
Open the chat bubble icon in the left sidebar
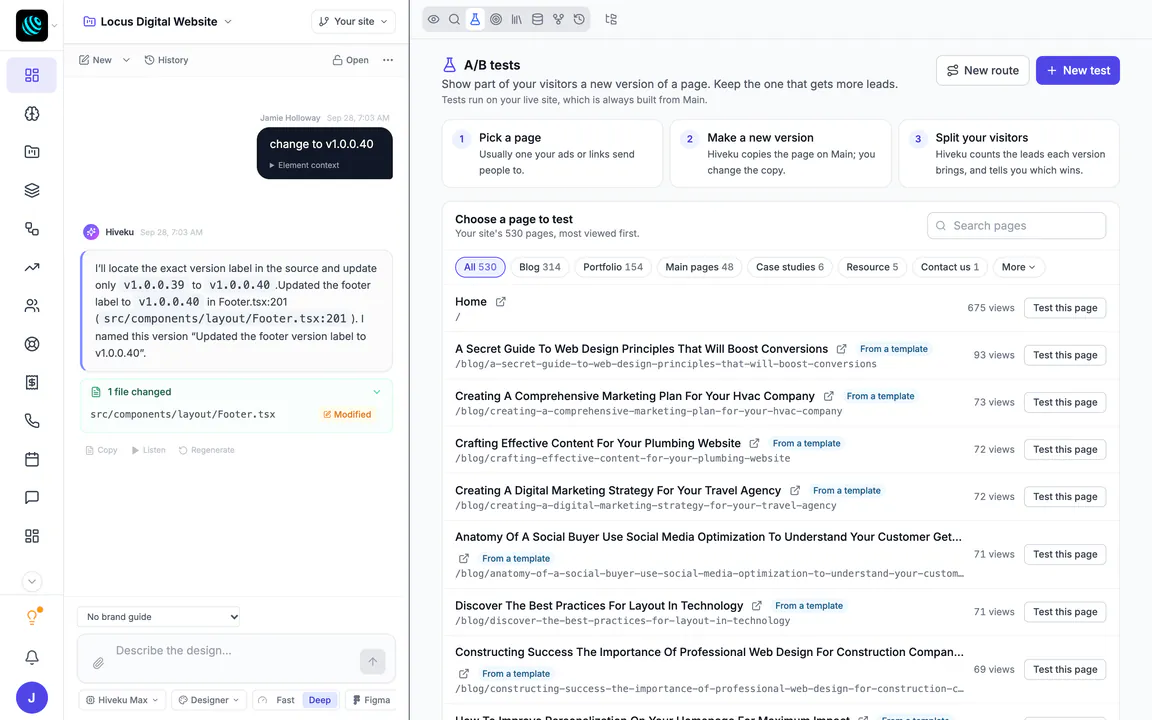point(32,497)
